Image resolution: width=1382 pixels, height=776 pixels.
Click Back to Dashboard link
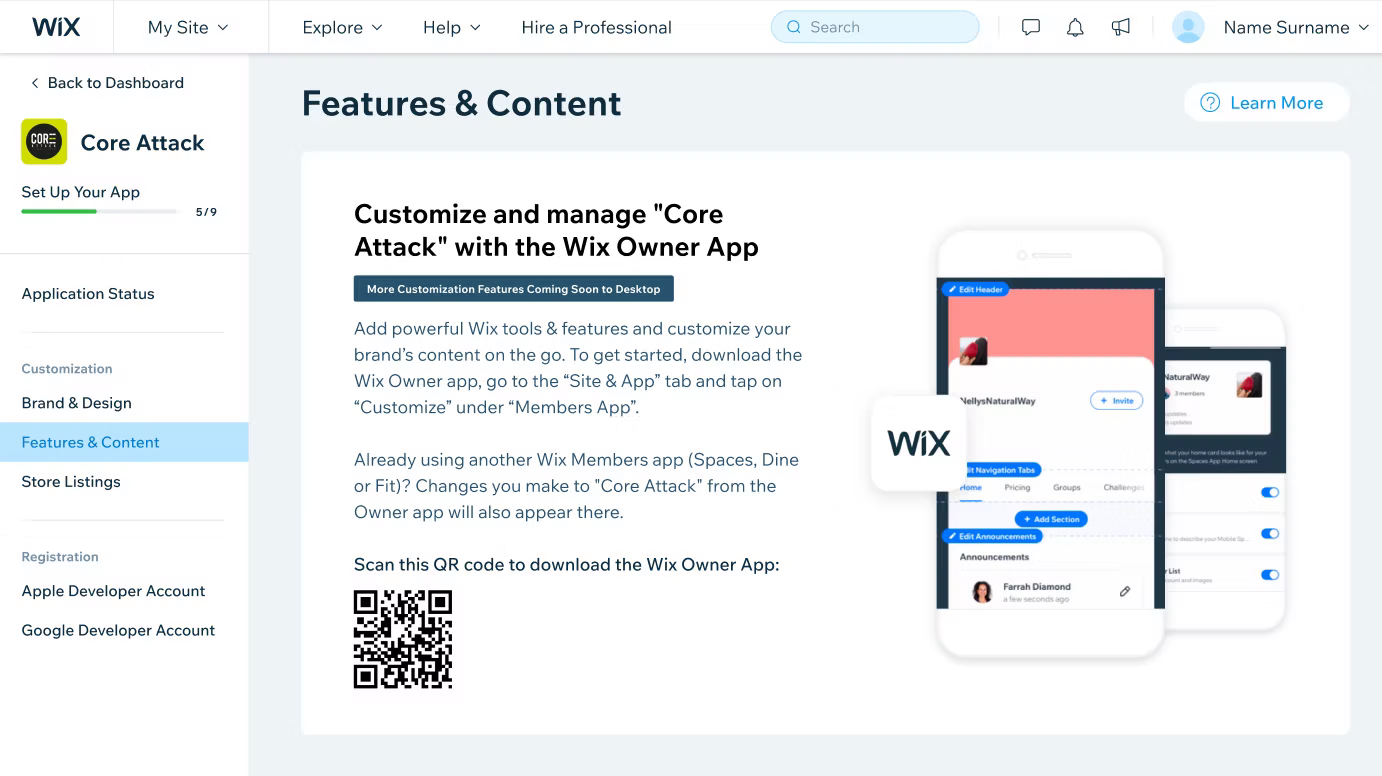point(116,83)
